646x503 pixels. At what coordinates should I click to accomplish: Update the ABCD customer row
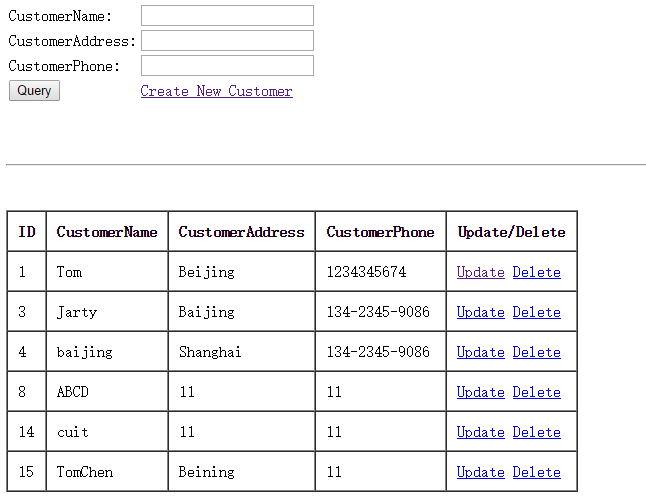pyautogui.click(x=480, y=392)
